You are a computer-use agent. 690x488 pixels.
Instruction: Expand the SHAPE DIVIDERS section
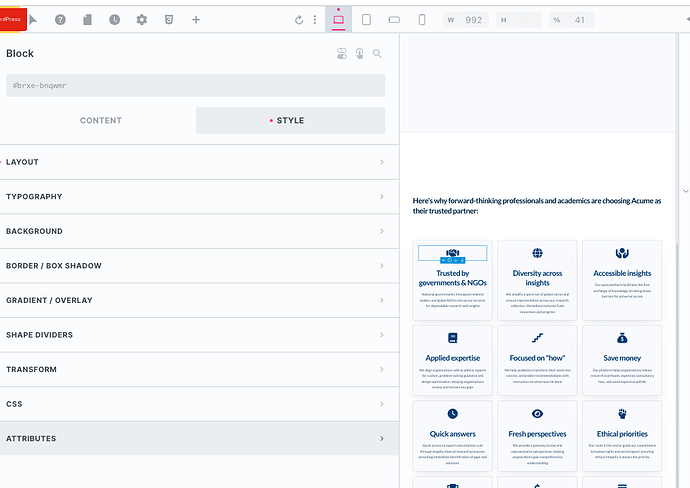(x=199, y=335)
